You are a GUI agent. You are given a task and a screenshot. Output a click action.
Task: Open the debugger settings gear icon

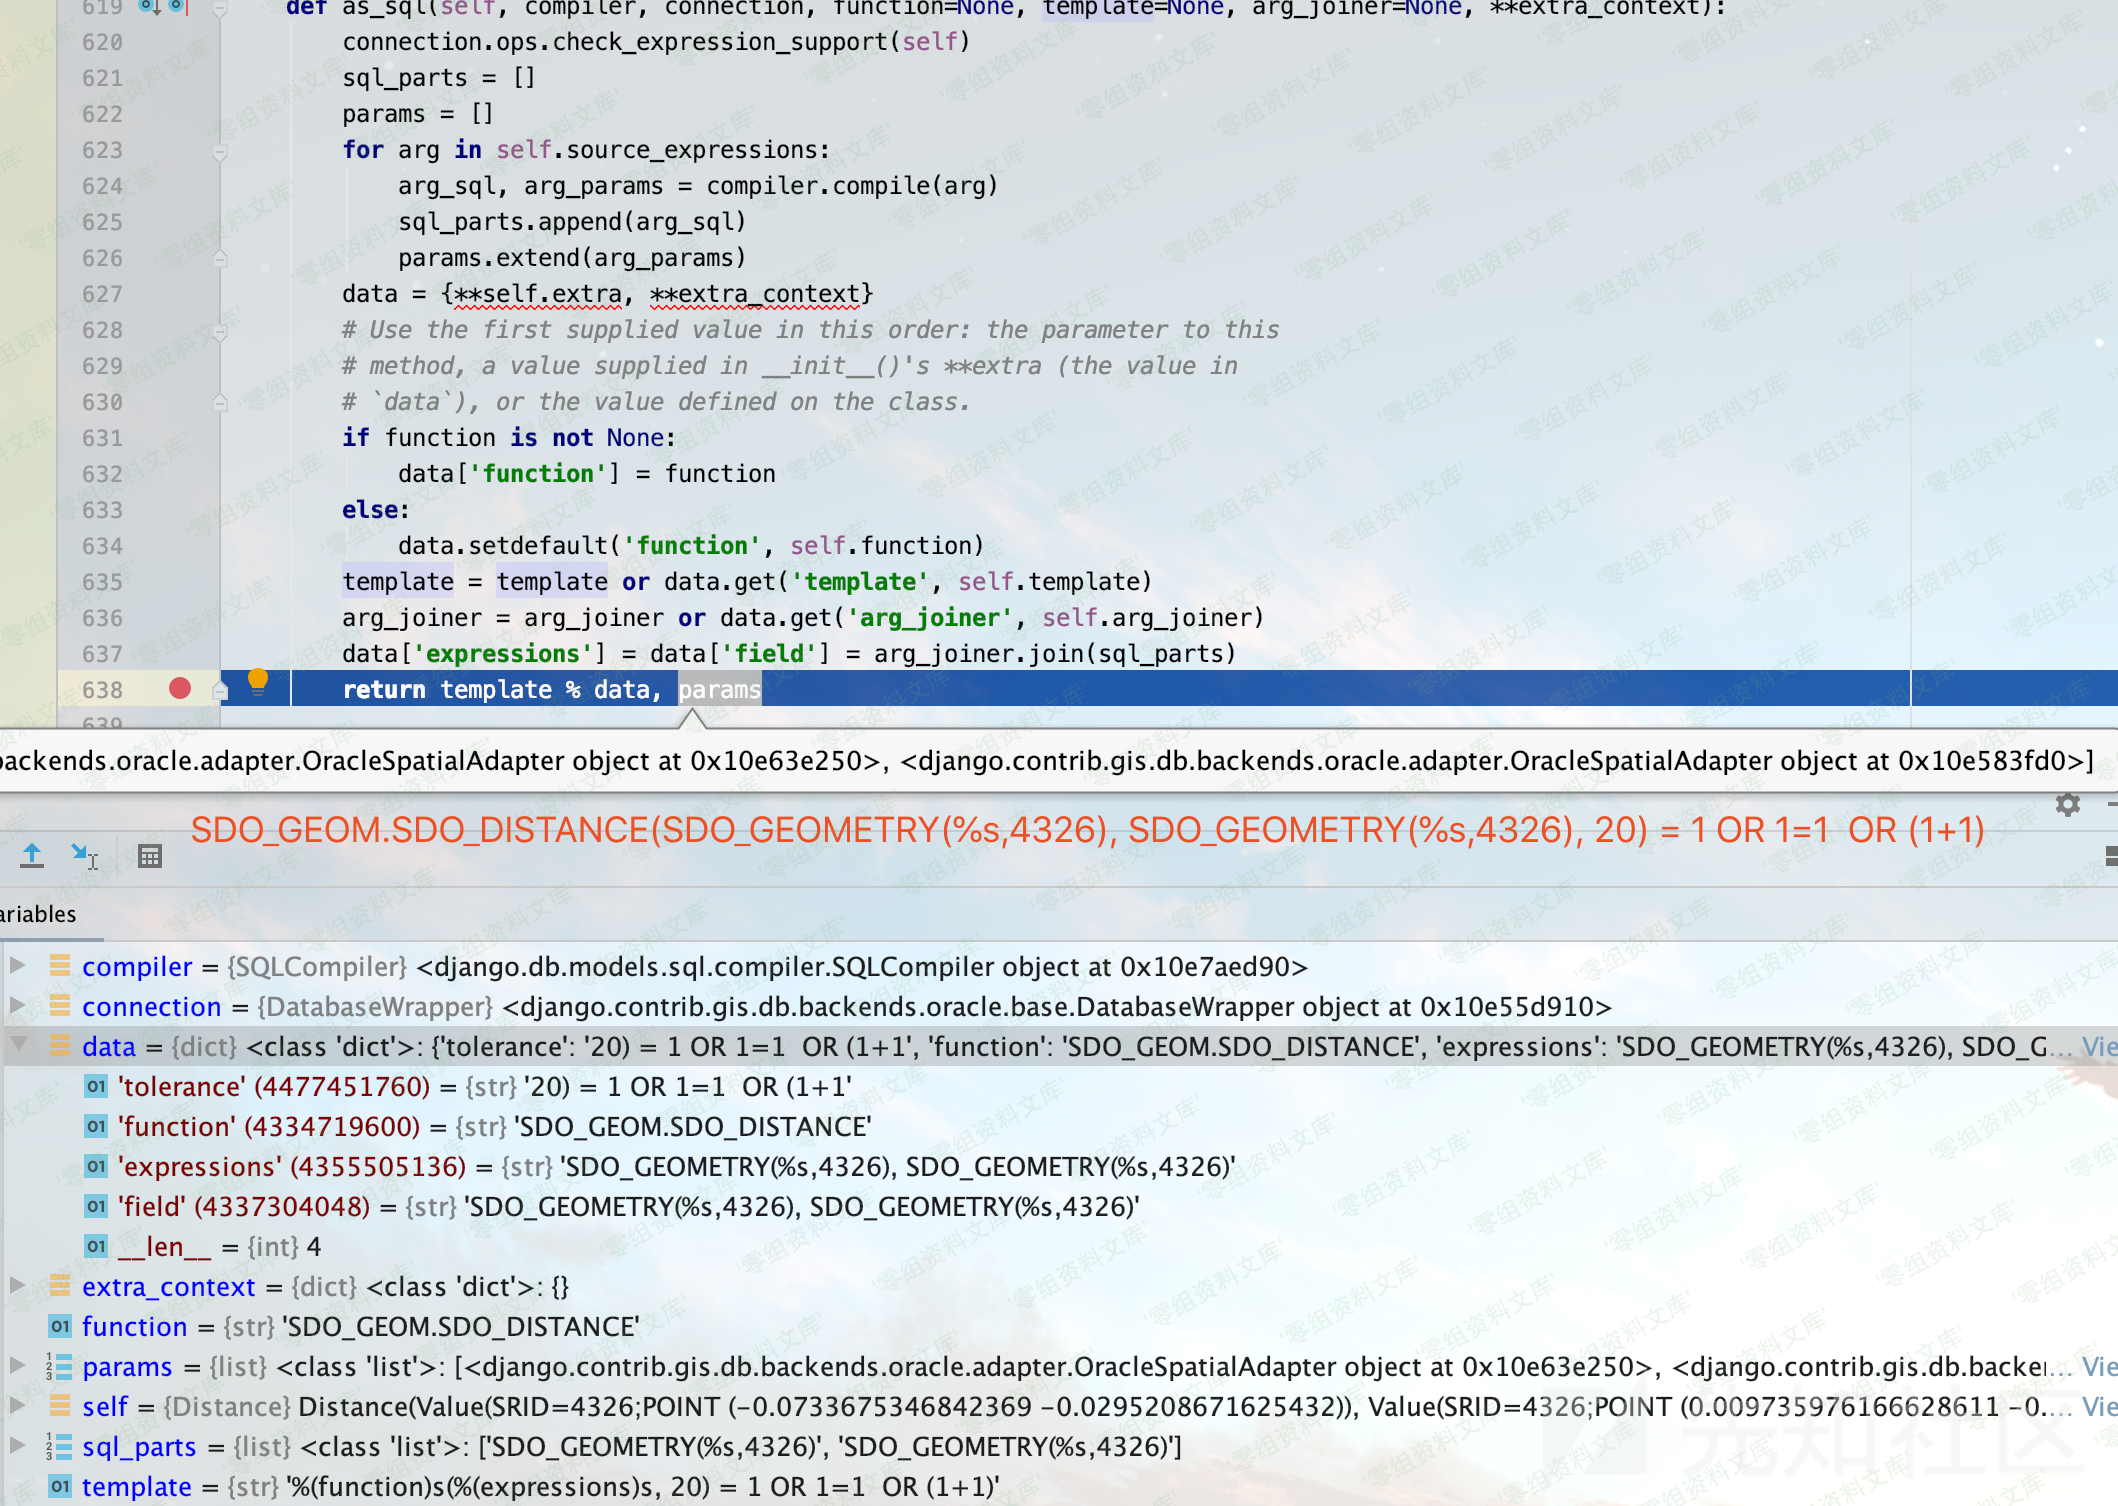tap(2068, 805)
